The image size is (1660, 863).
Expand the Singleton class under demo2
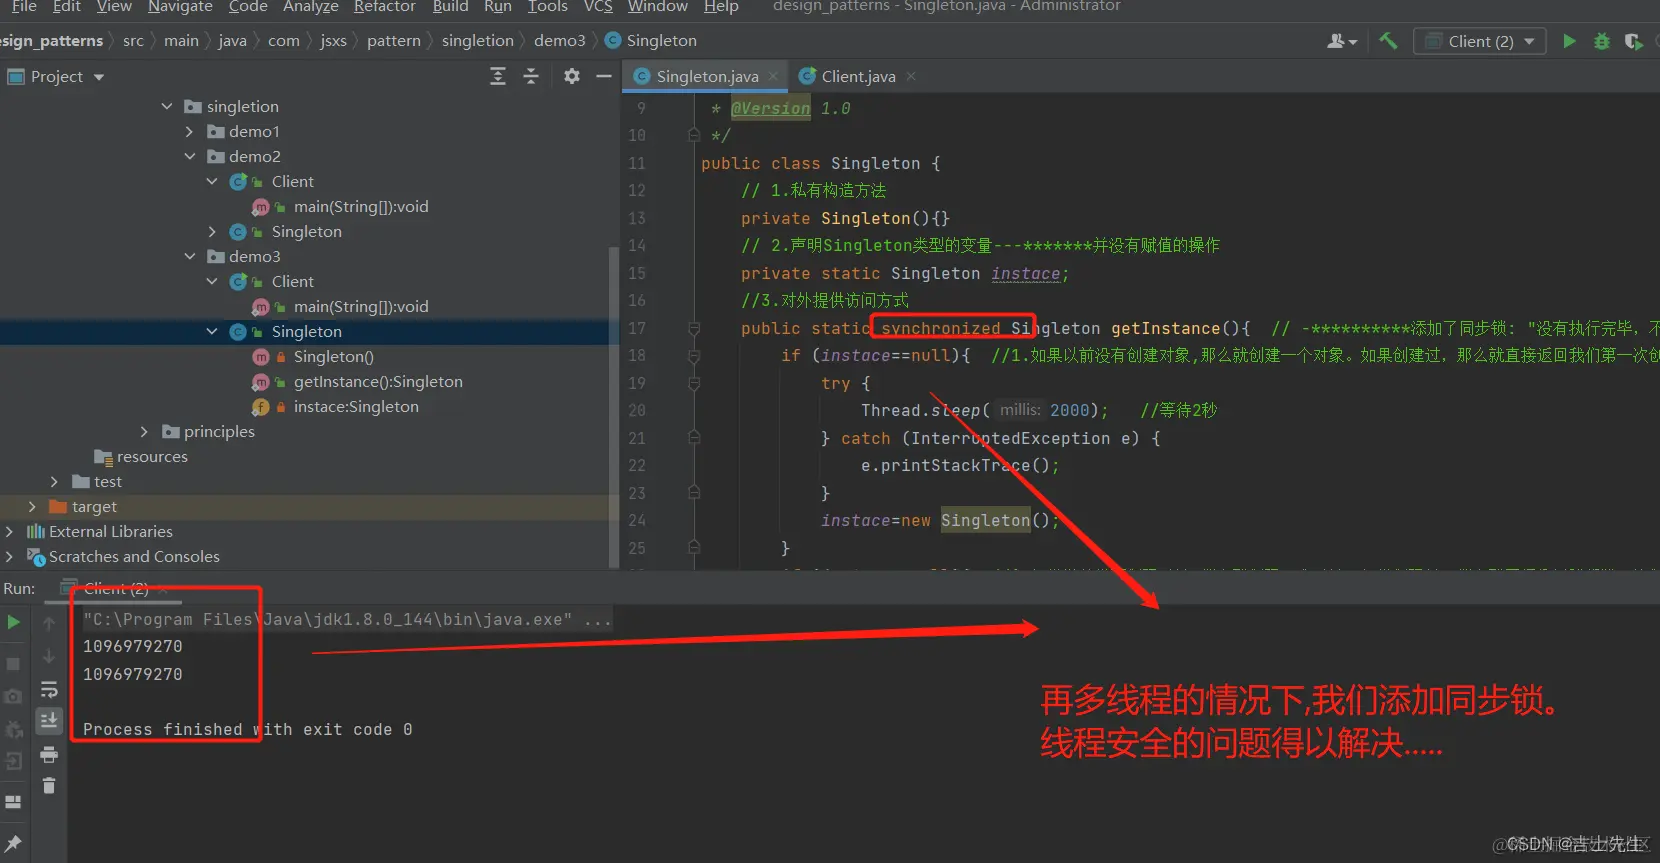coord(211,231)
